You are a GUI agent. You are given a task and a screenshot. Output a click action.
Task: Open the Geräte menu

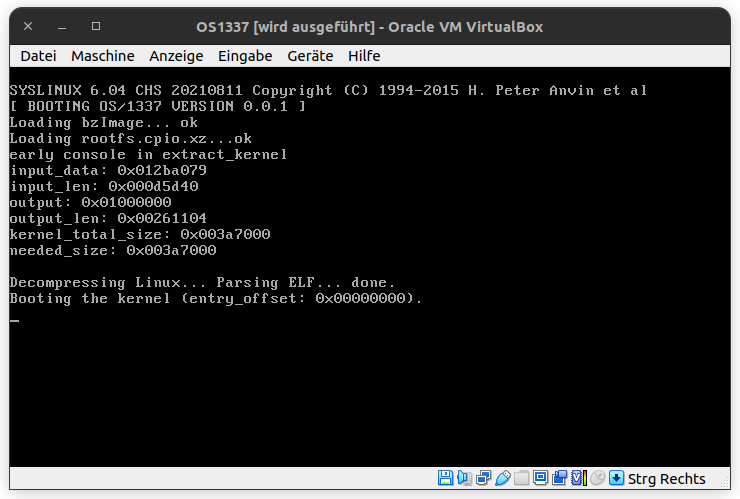pyautogui.click(x=310, y=56)
